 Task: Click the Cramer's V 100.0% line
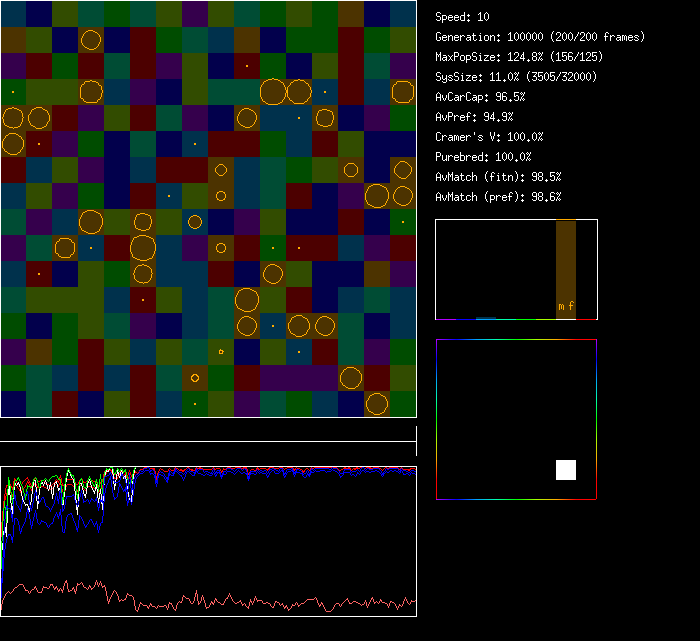[x=489, y=137]
